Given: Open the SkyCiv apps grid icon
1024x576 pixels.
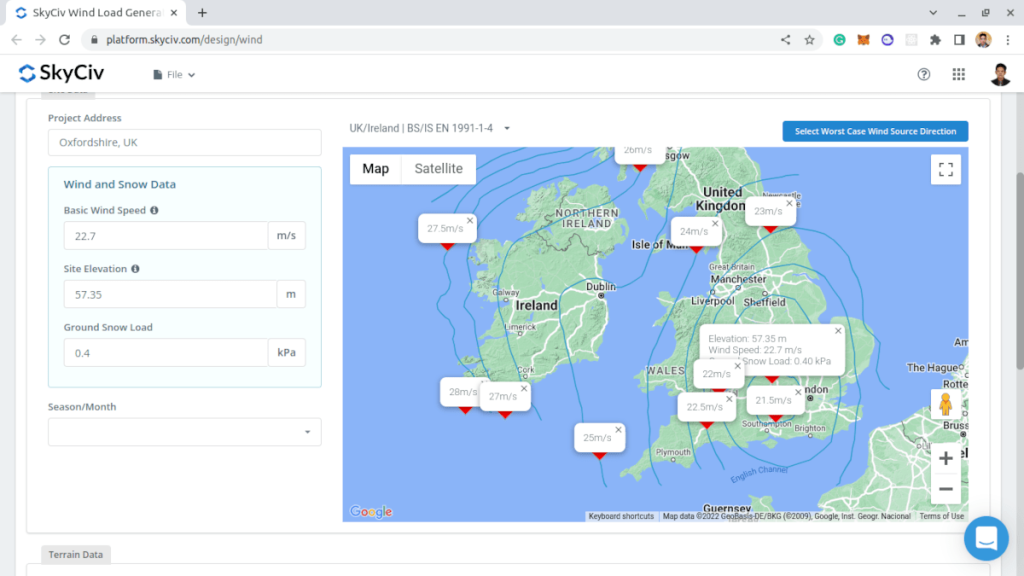Looking at the screenshot, I should 958,74.
